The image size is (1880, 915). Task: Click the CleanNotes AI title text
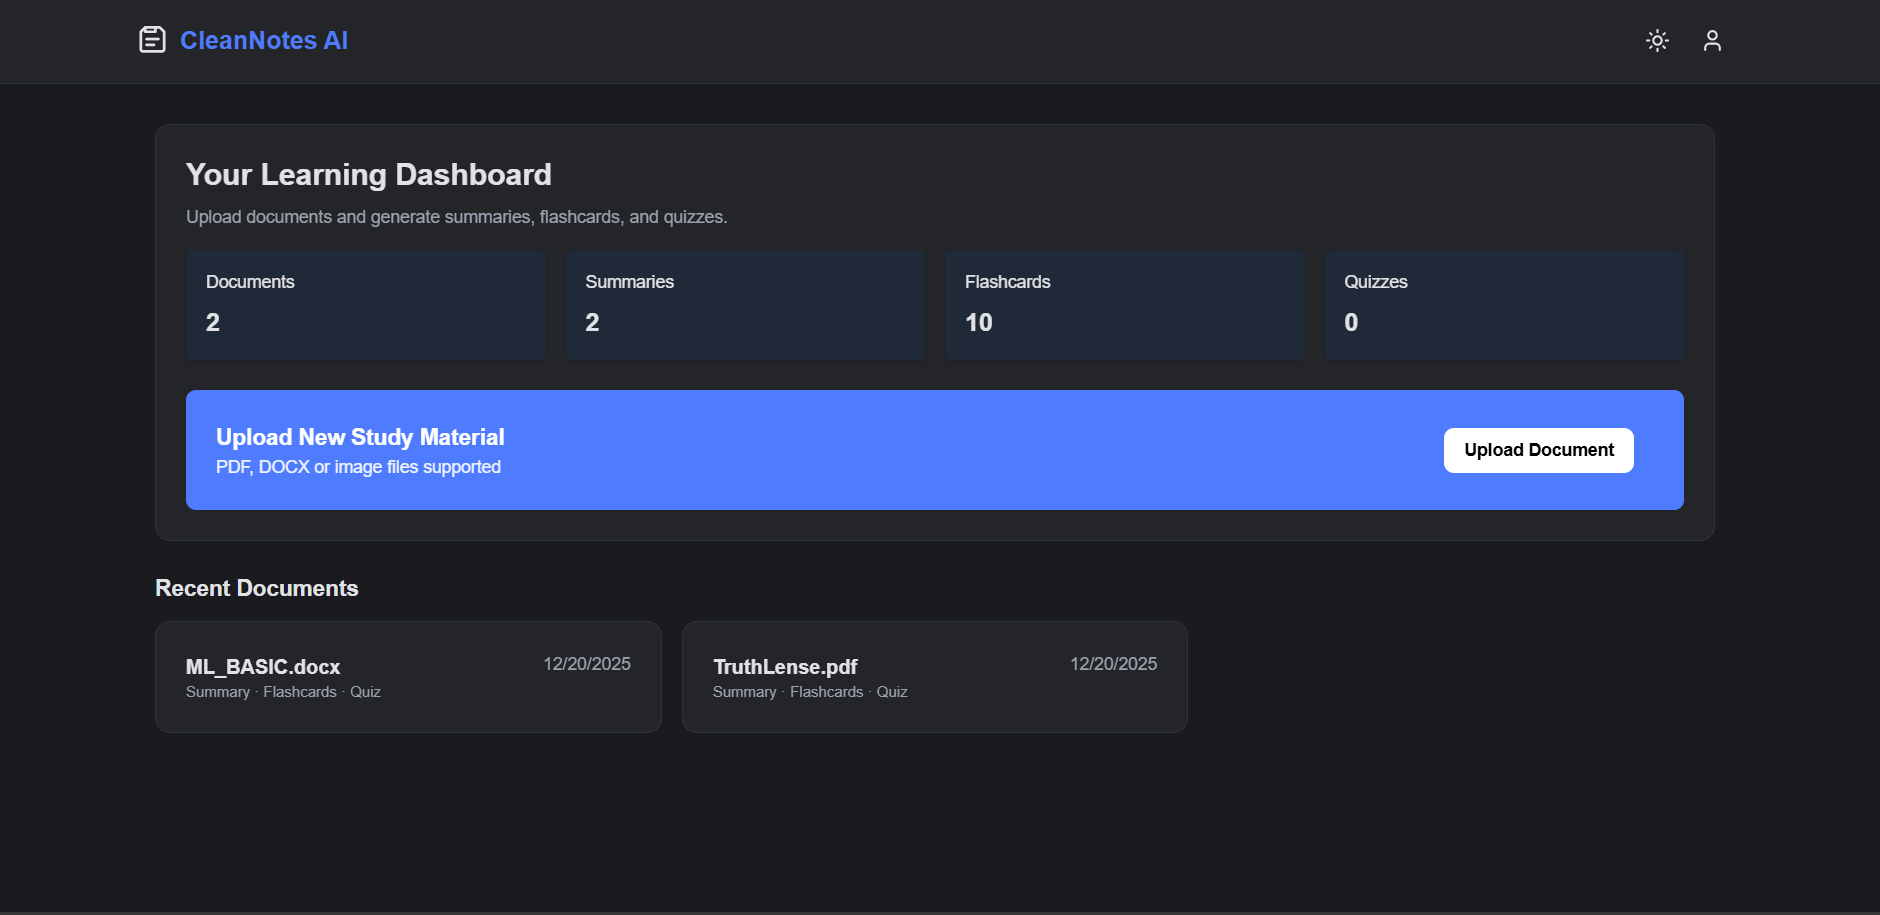(263, 40)
